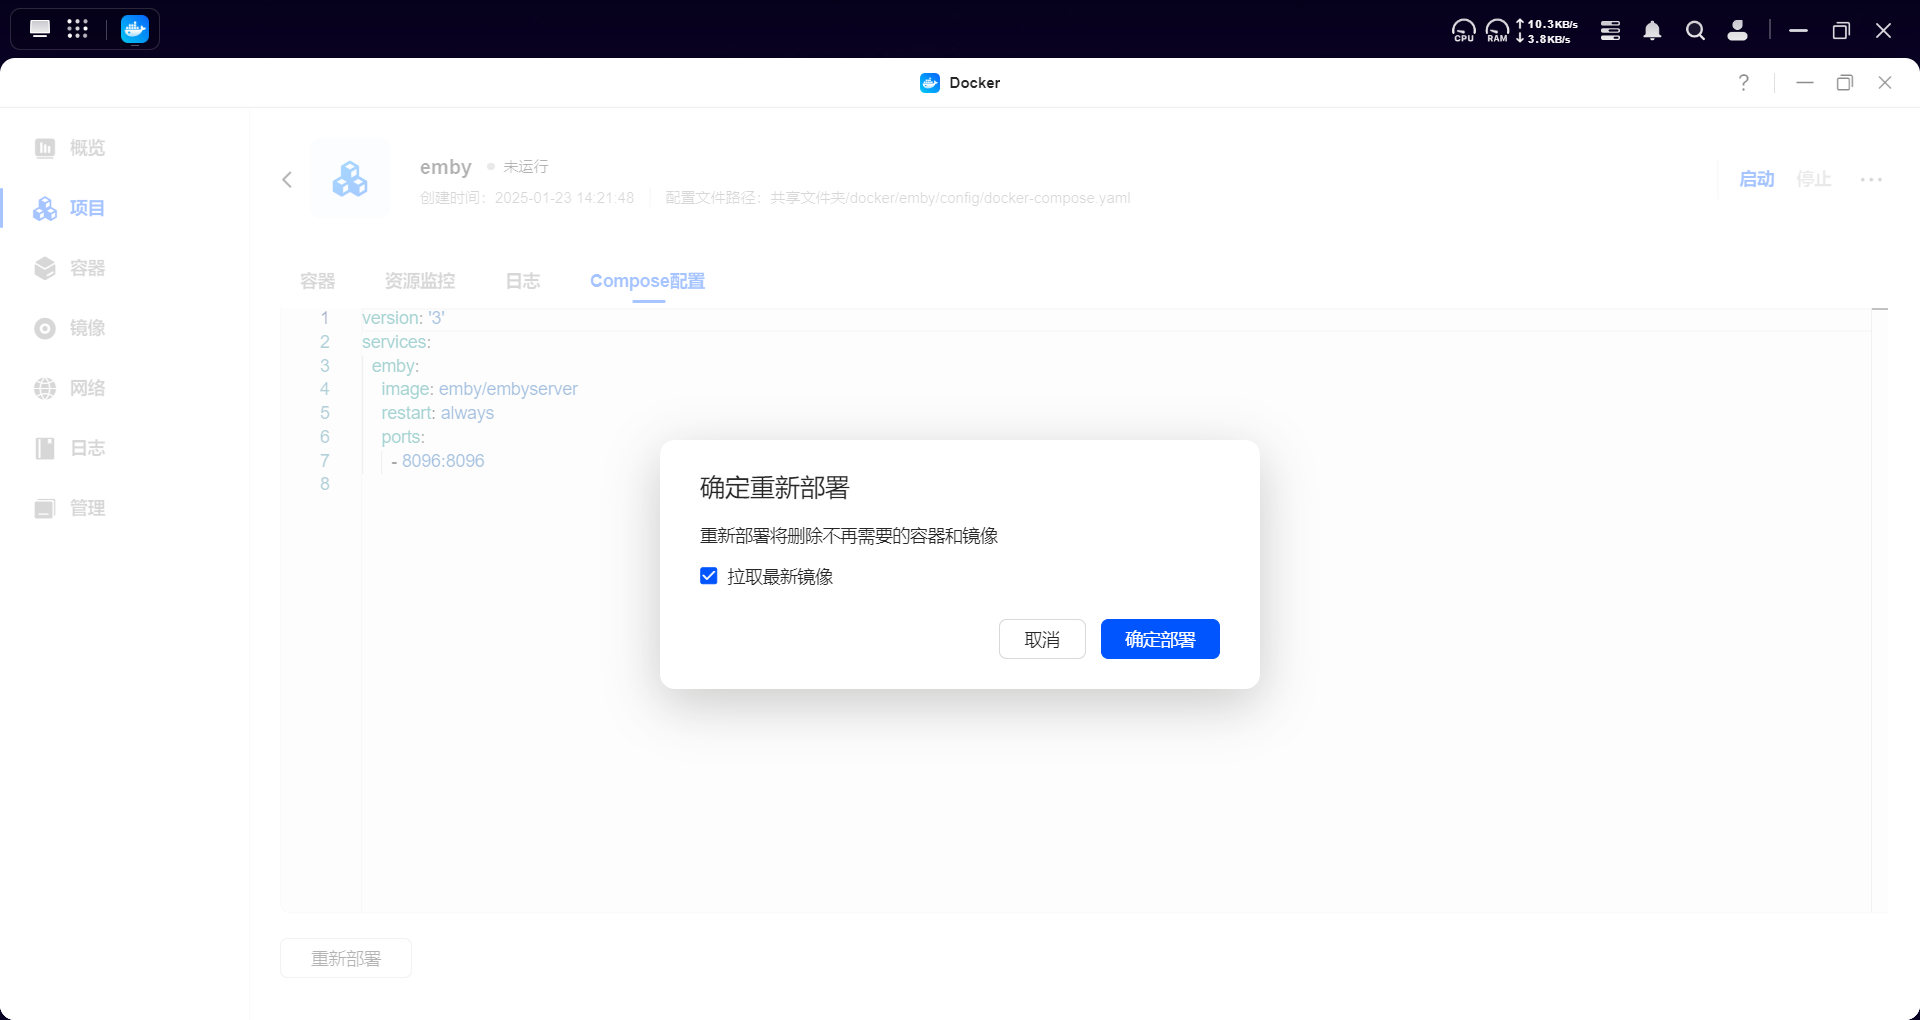1920x1020 pixels.
Task: Switch to the 资源监控 tab
Action: click(x=419, y=281)
